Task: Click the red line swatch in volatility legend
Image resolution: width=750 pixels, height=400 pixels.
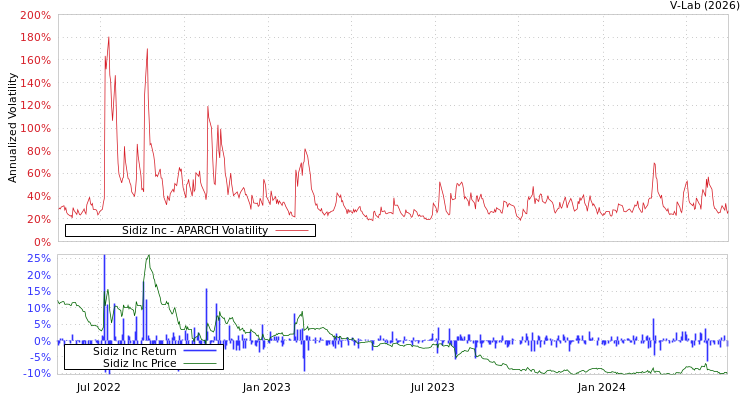Action: point(291,231)
